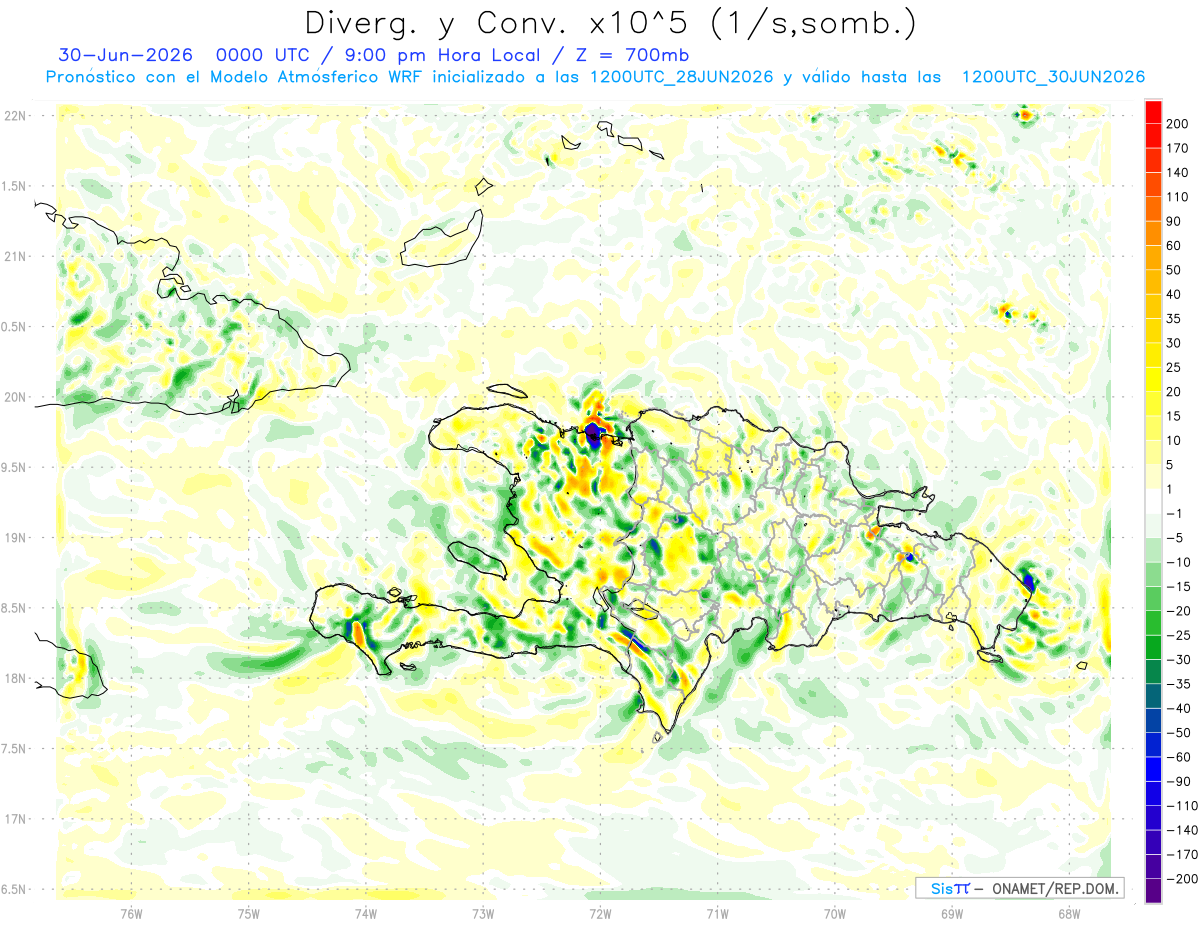
Task: Click the latitude label "17N"
Action: [14, 819]
